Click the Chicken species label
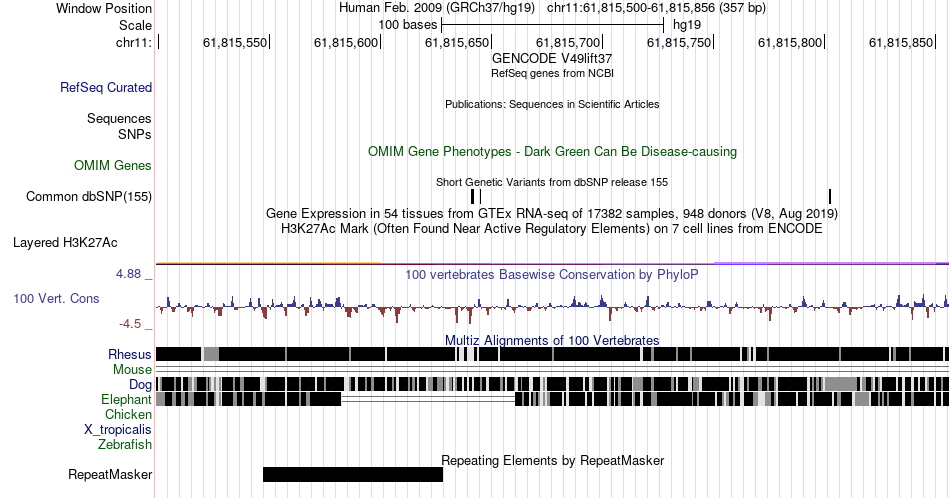The width and height of the screenshot is (950, 498). coord(128,414)
